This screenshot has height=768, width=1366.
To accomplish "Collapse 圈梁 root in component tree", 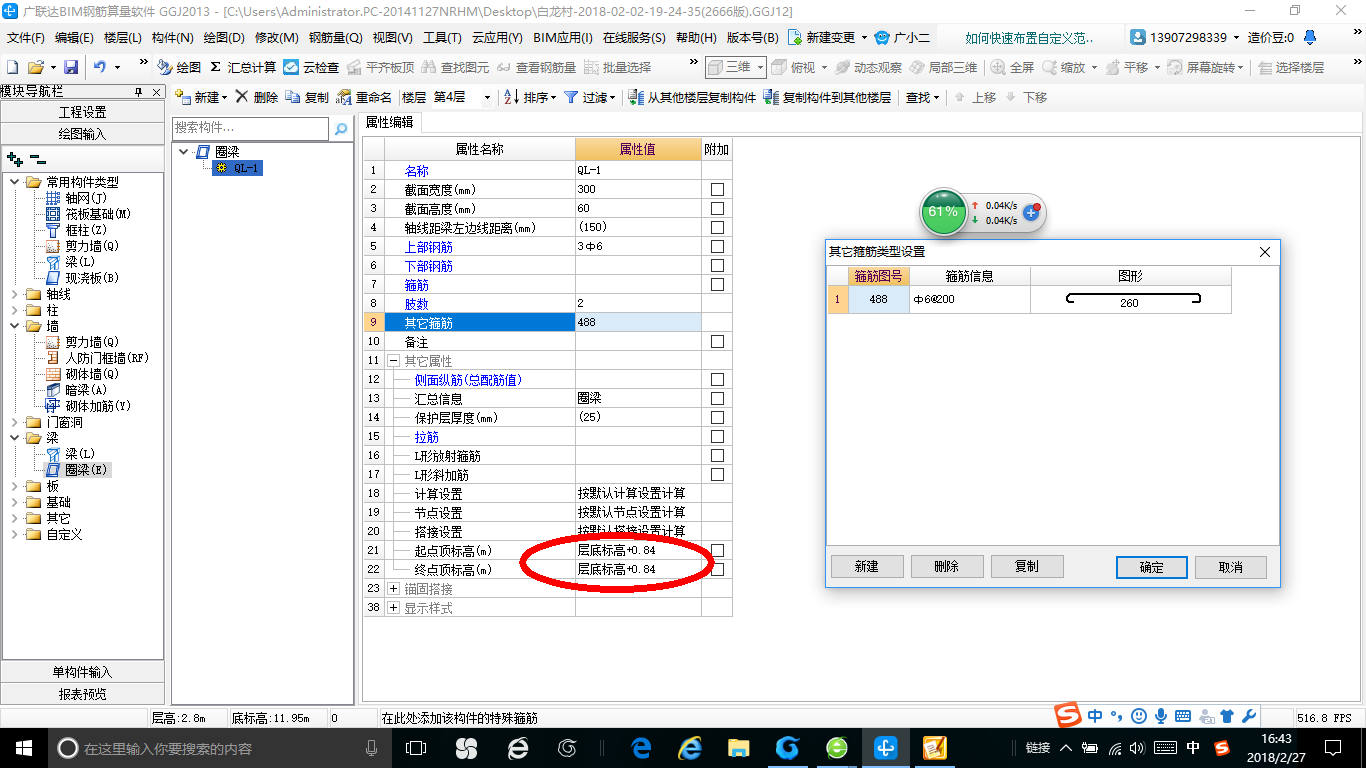I will click(x=183, y=152).
